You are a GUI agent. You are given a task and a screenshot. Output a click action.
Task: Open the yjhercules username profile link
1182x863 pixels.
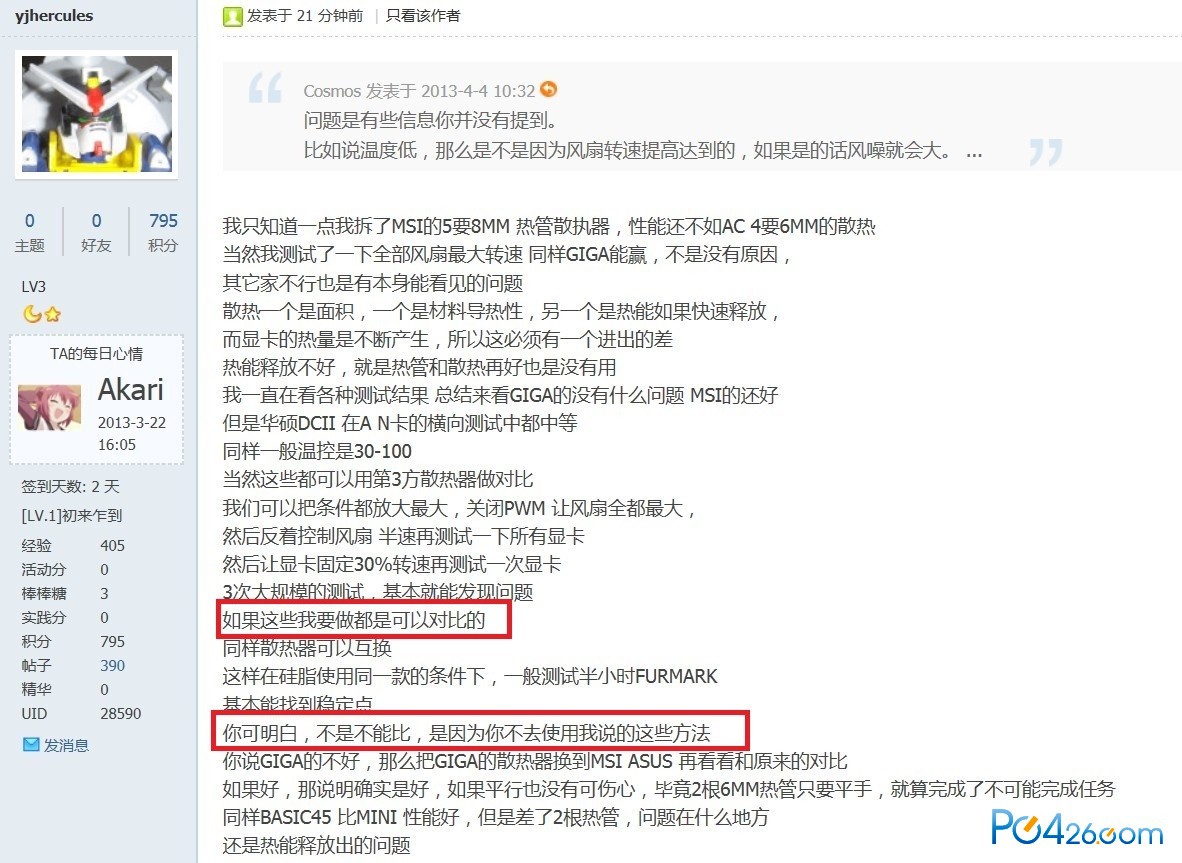54,15
